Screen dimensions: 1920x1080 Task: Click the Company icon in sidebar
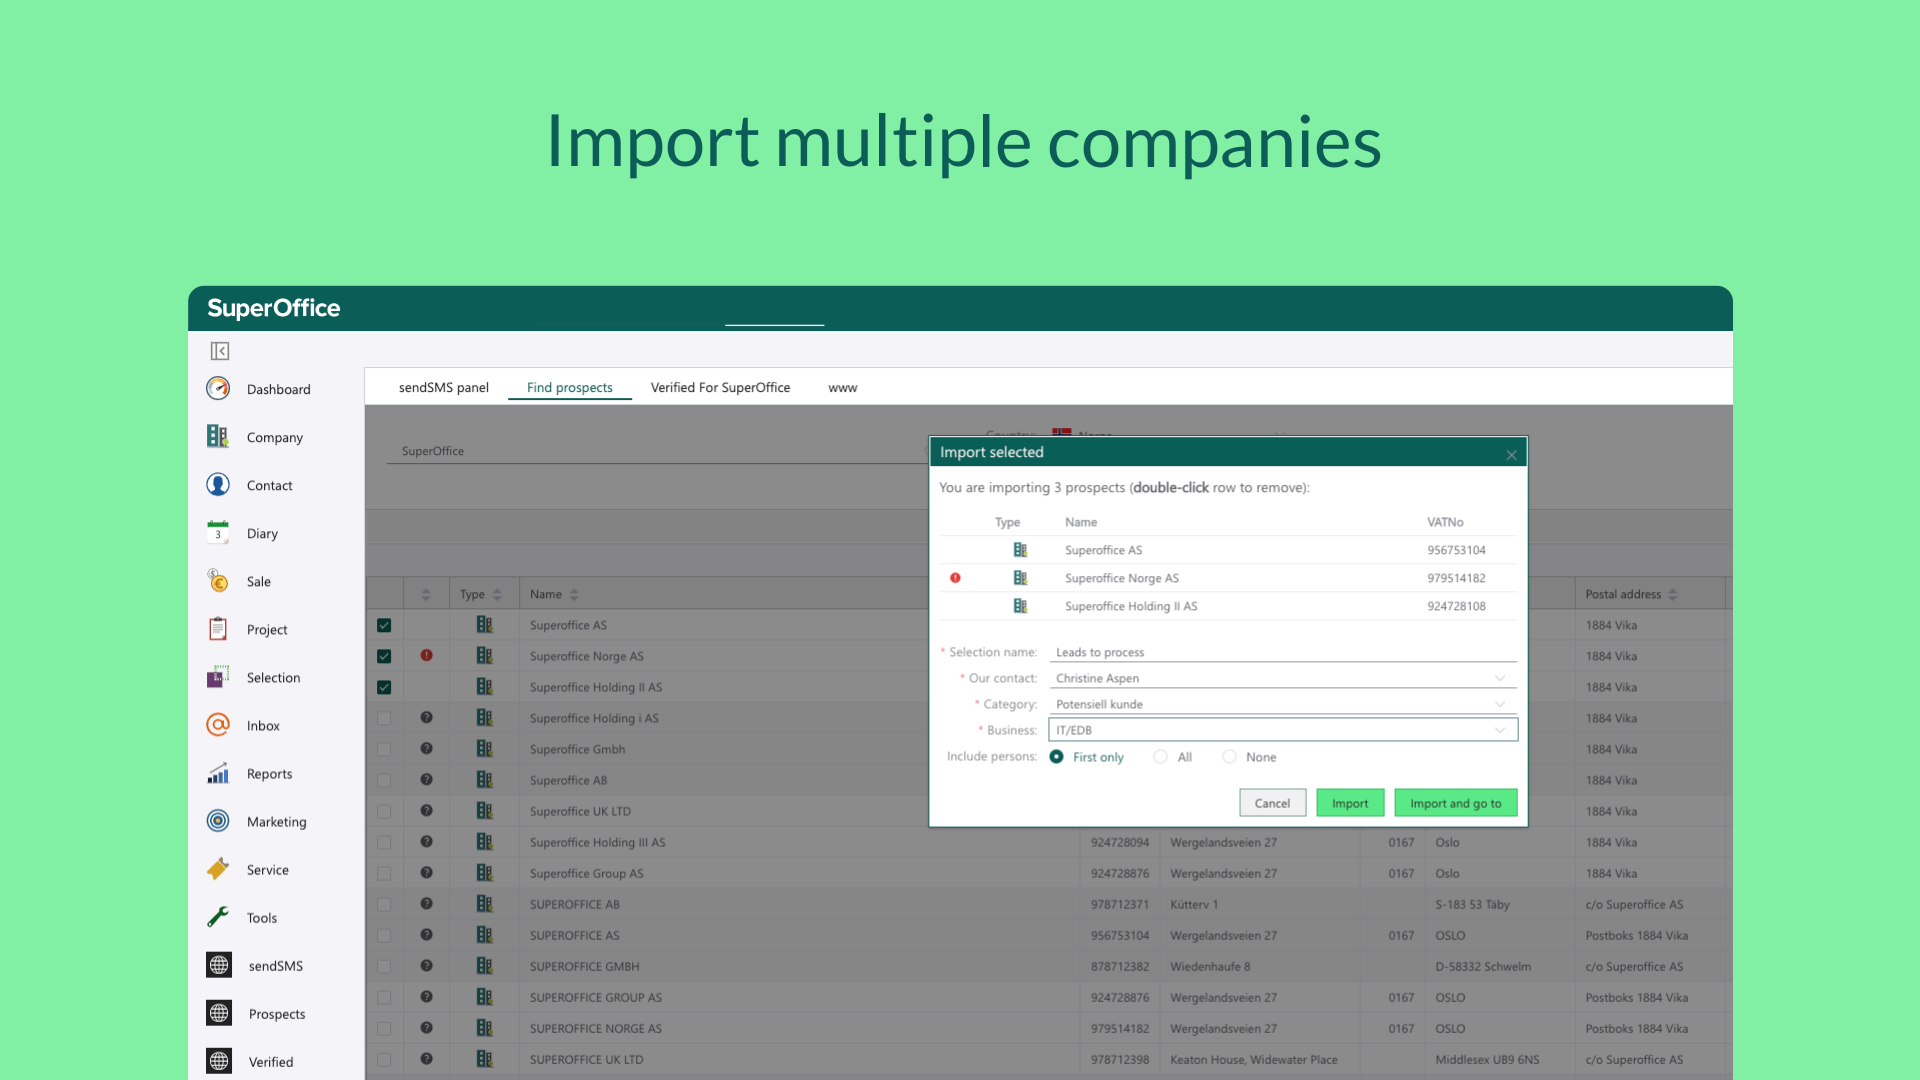tap(218, 435)
